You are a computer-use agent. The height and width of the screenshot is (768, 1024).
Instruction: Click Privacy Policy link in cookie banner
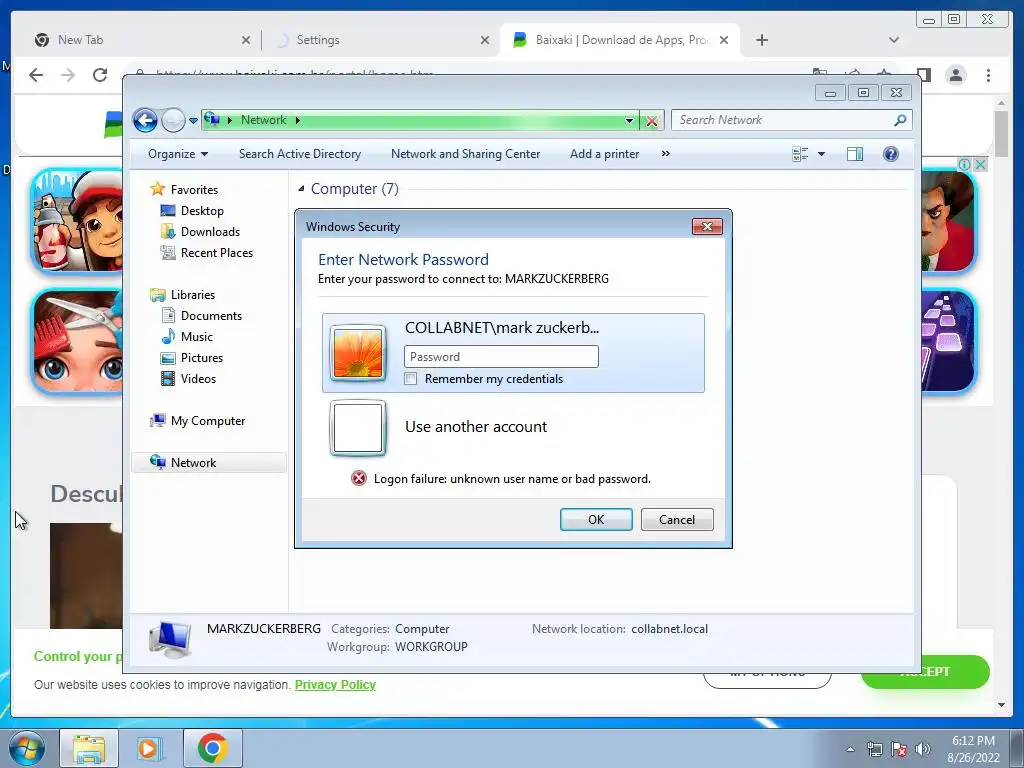point(335,684)
